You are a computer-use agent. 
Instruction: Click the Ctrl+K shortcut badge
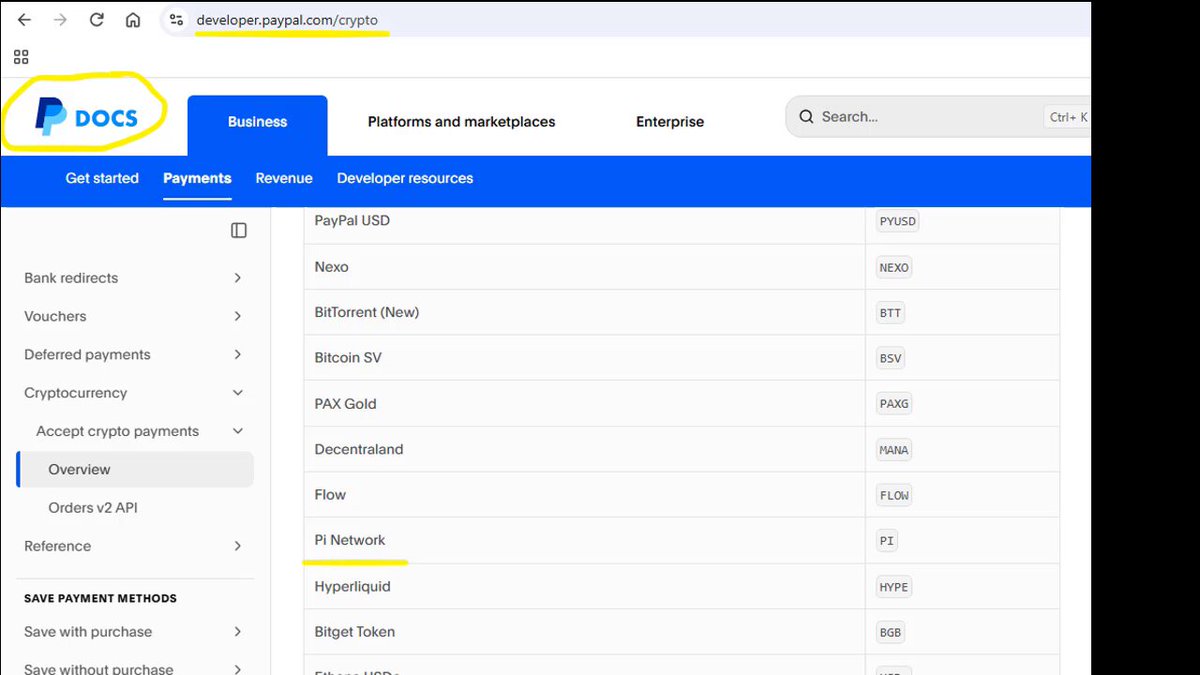pos(1067,117)
